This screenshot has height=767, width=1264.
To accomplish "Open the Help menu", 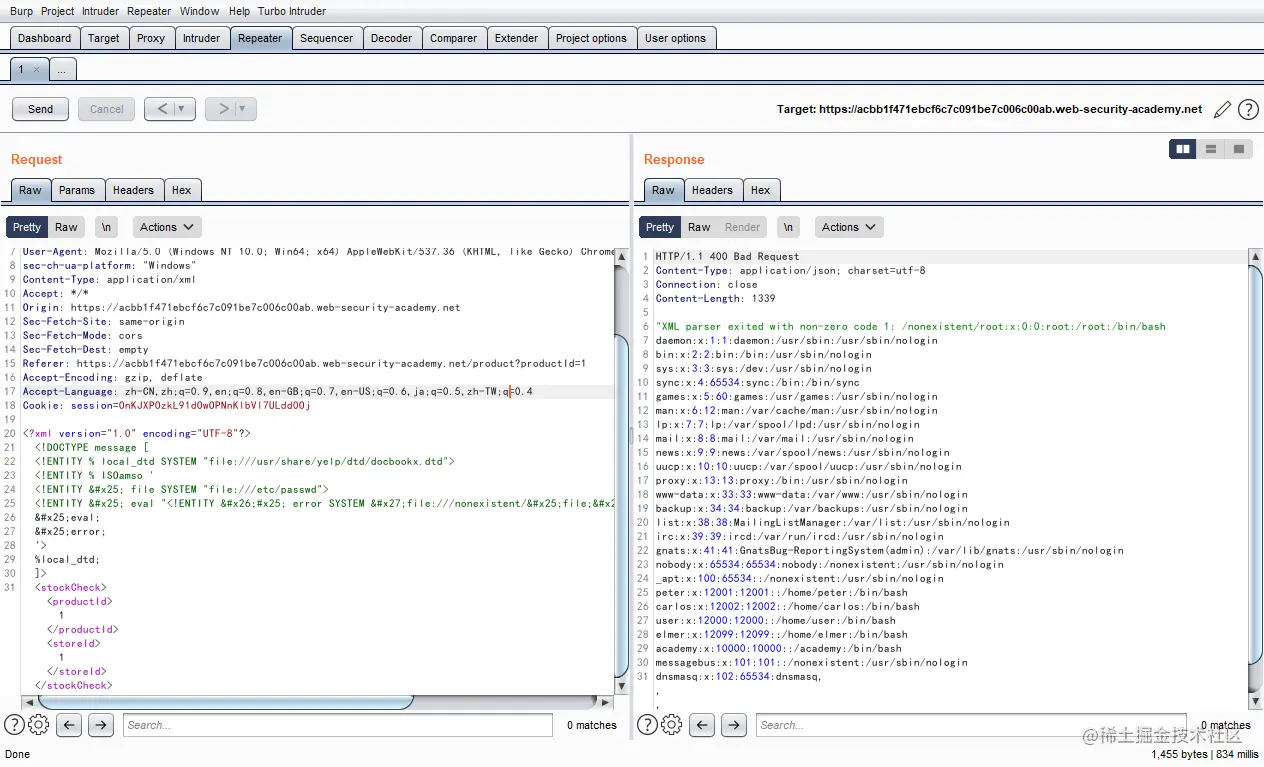I will 239,11.
